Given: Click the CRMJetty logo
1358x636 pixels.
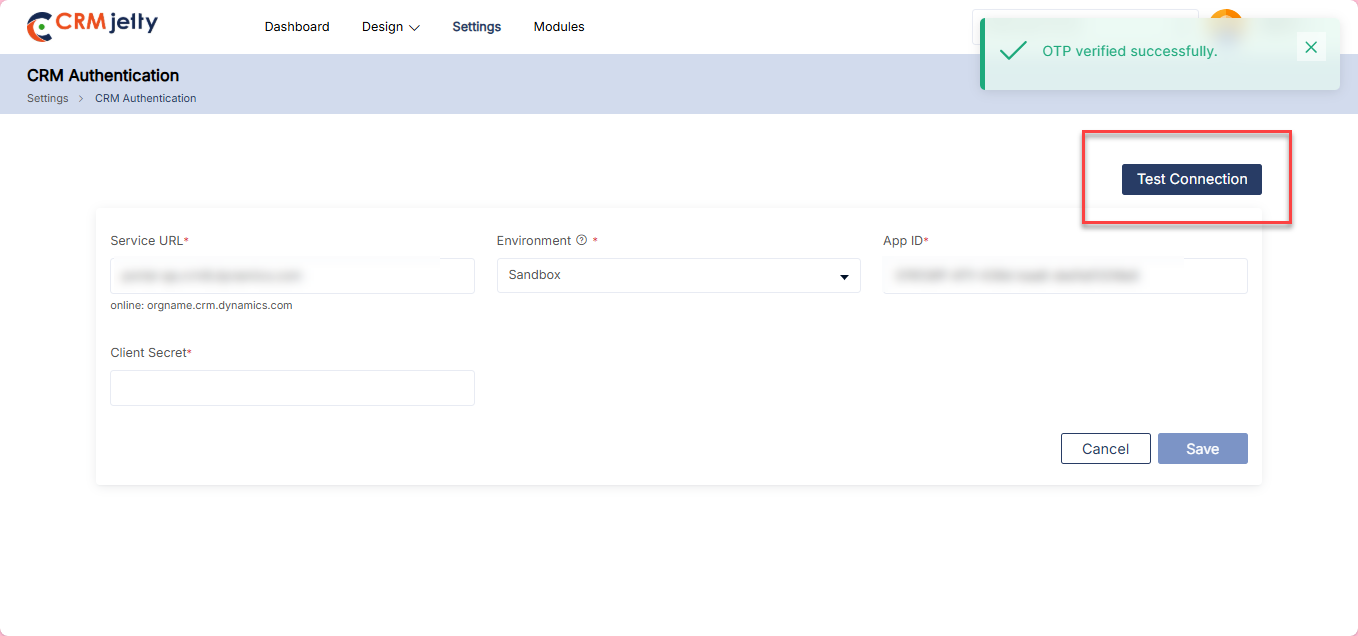Looking at the screenshot, I should tap(92, 26).
